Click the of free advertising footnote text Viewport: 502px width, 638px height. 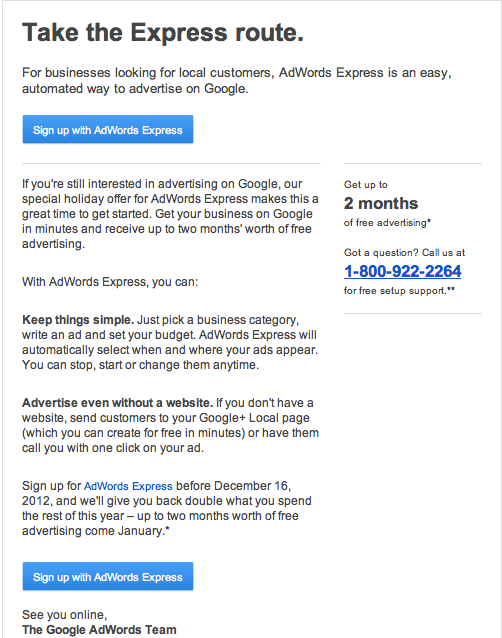click(387, 223)
